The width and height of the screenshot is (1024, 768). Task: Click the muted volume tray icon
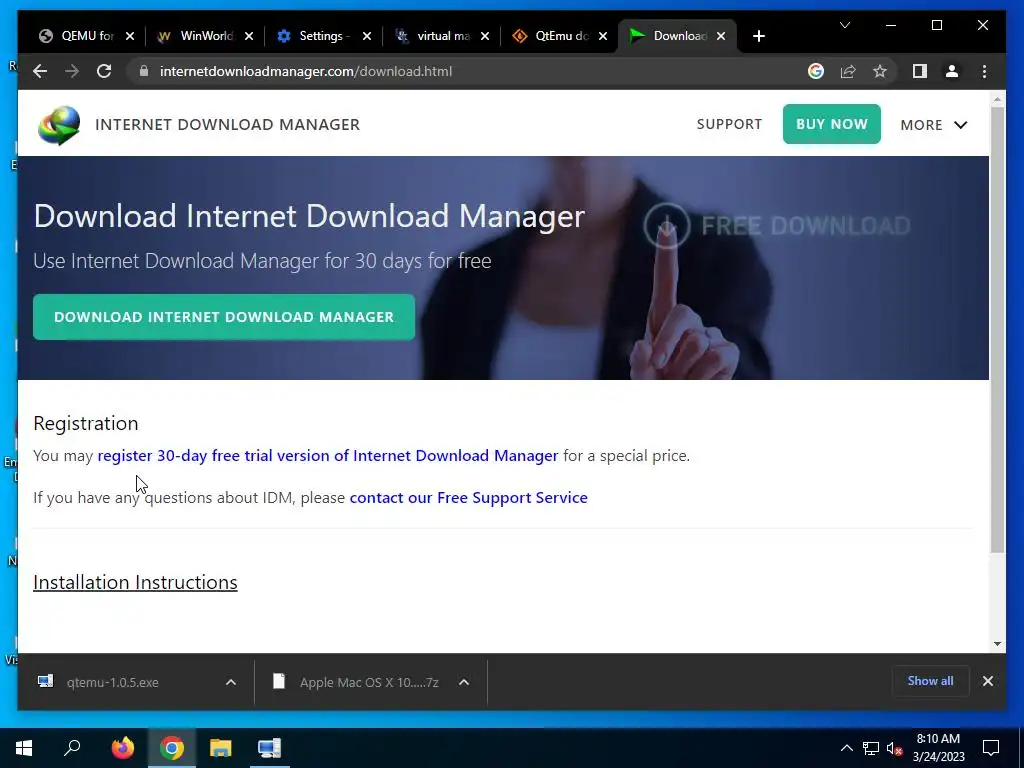(895, 748)
